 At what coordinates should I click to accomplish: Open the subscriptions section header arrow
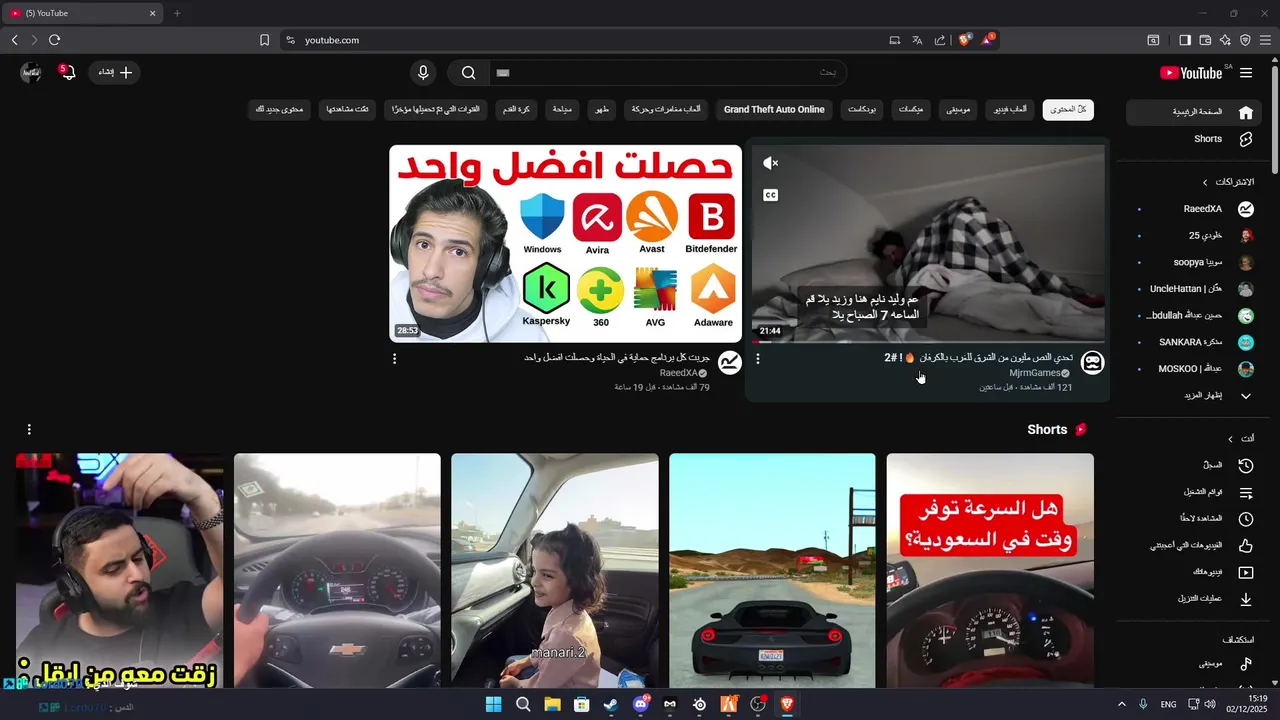[x=1205, y=182]
